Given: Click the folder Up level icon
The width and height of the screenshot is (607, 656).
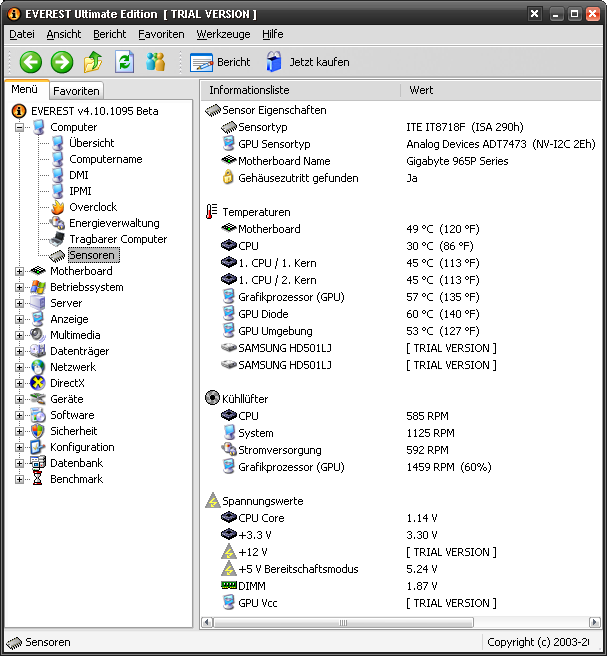Looking at the screenshot, I should point(93,62).
